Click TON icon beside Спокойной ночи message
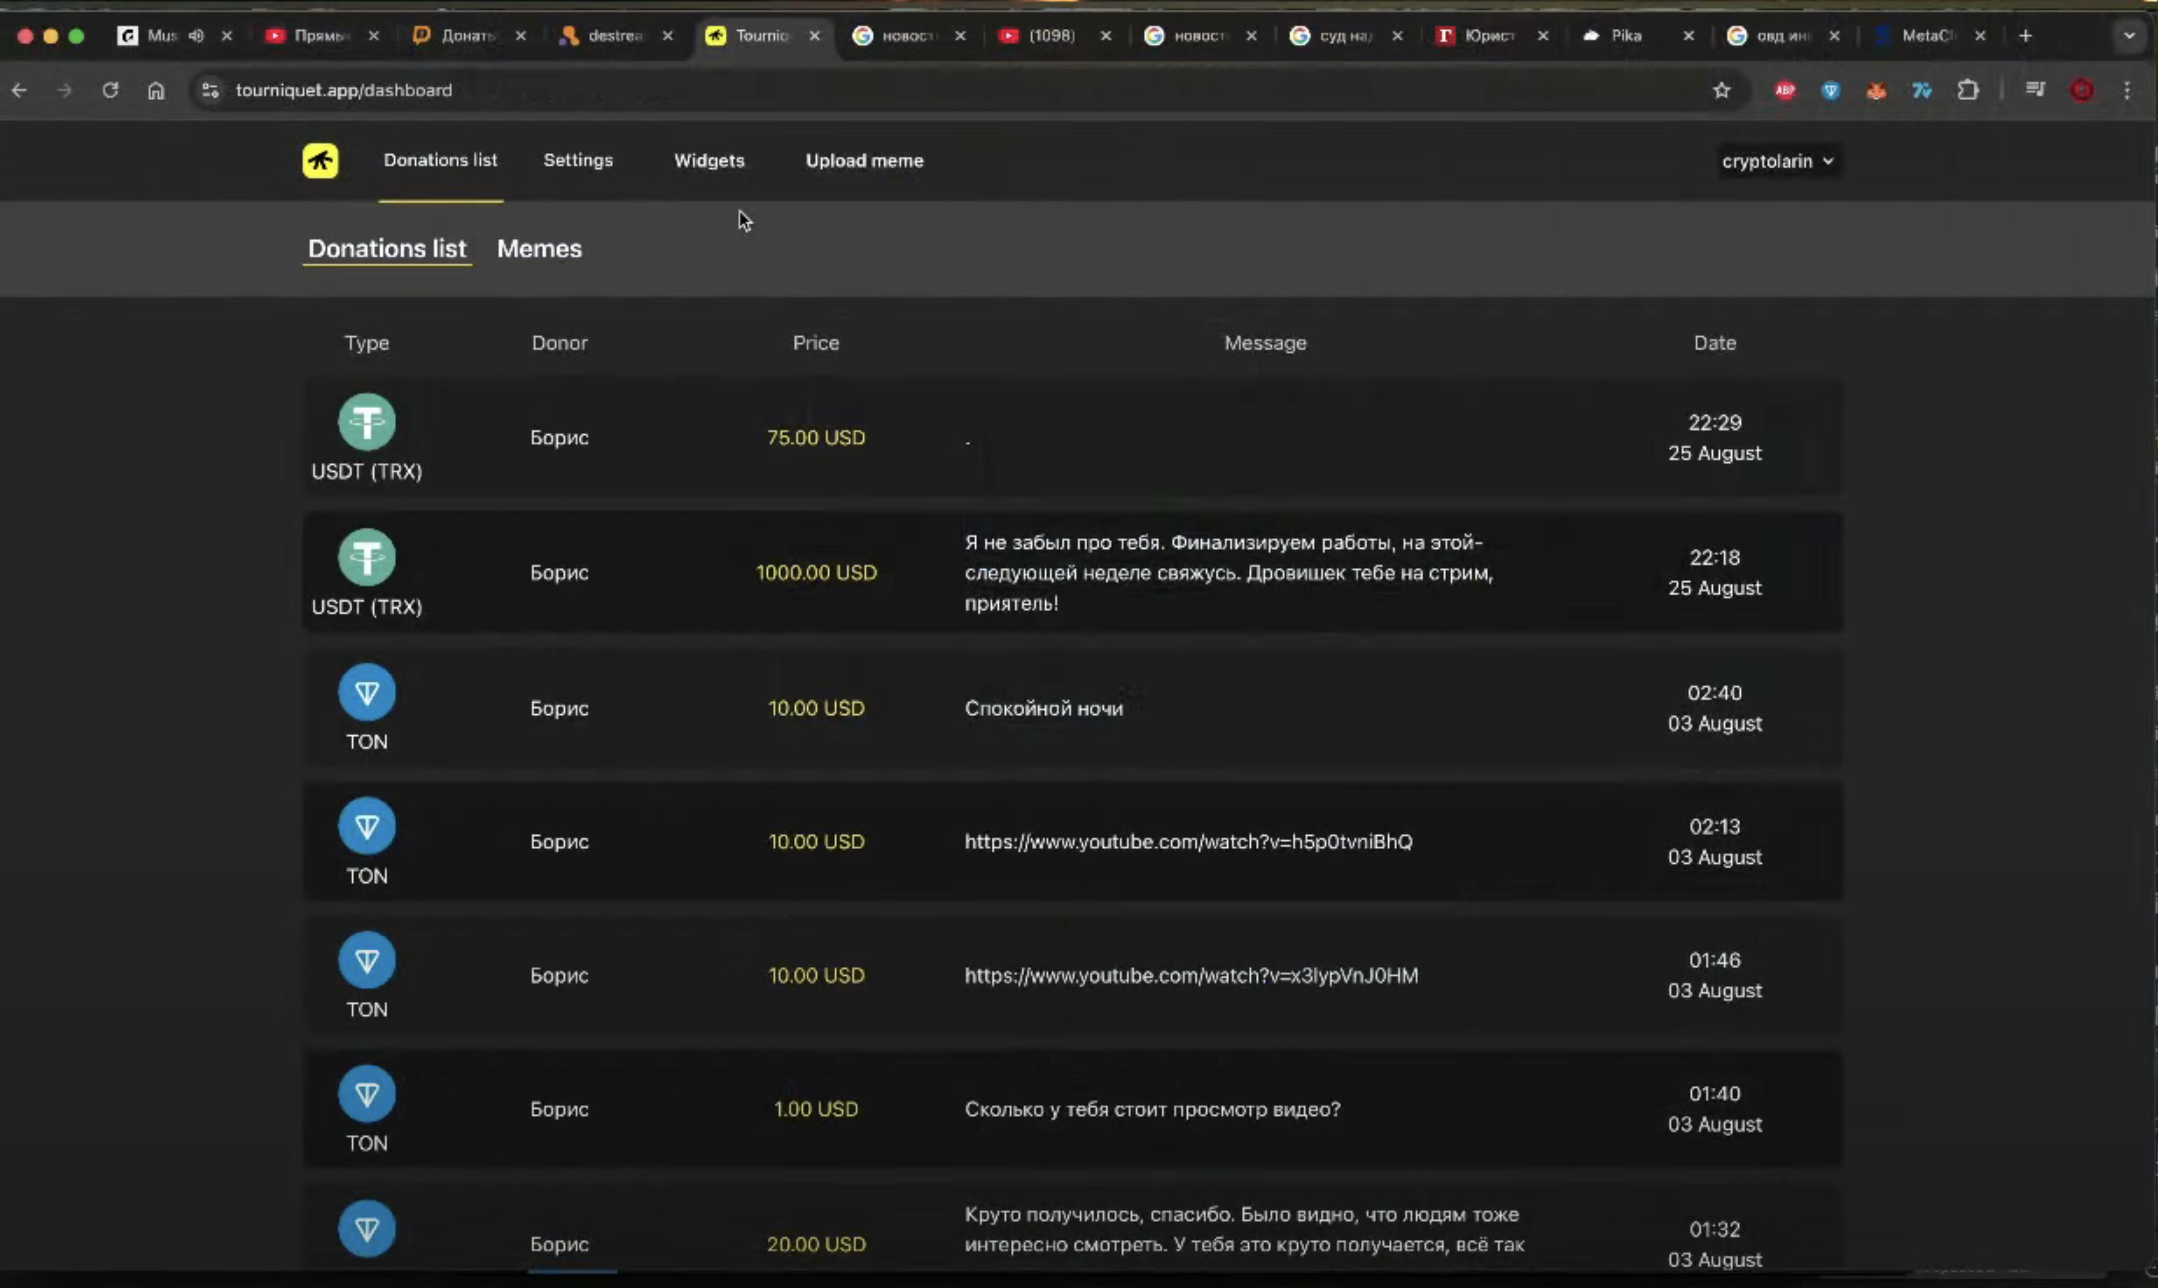 point(367,692)
